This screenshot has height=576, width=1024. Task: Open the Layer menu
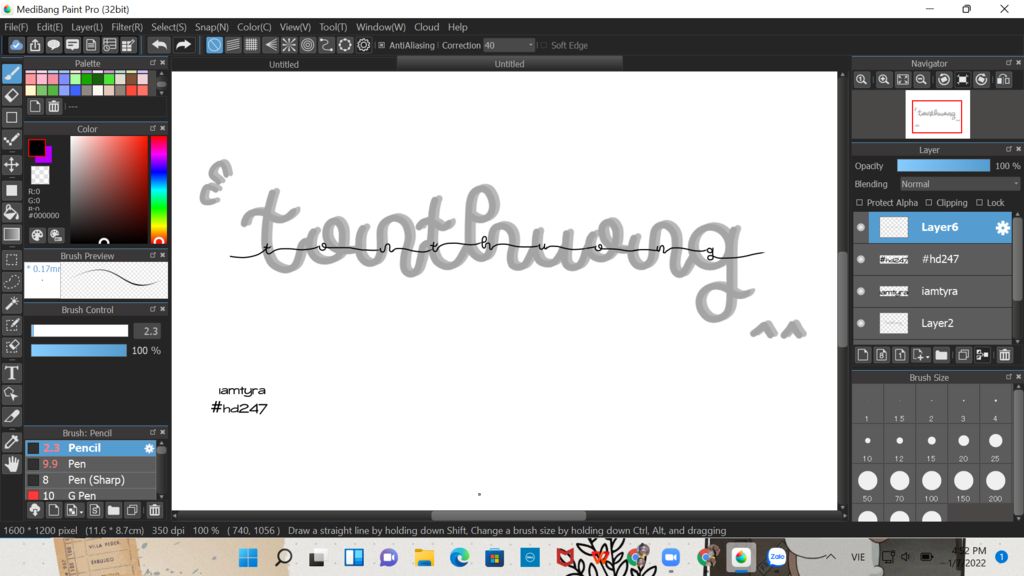87,27
